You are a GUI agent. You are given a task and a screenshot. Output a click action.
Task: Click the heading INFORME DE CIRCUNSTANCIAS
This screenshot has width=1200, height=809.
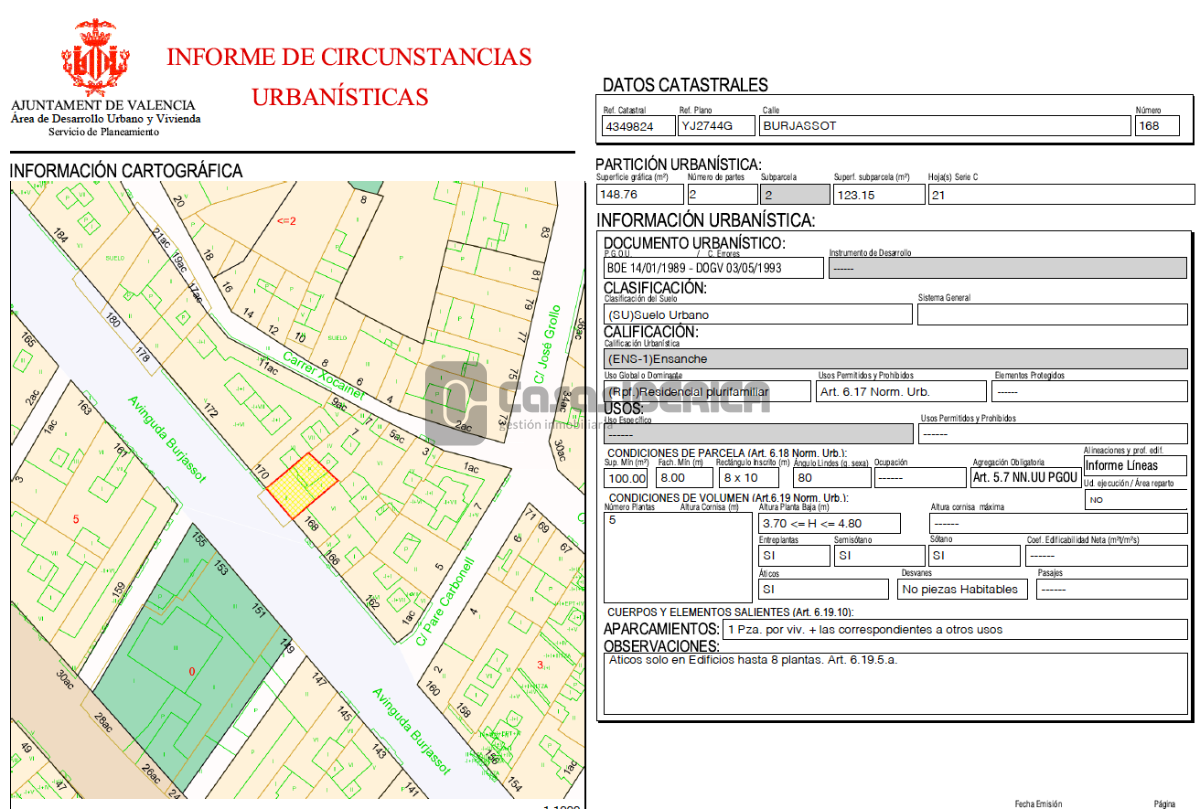[x=349, y=56]
